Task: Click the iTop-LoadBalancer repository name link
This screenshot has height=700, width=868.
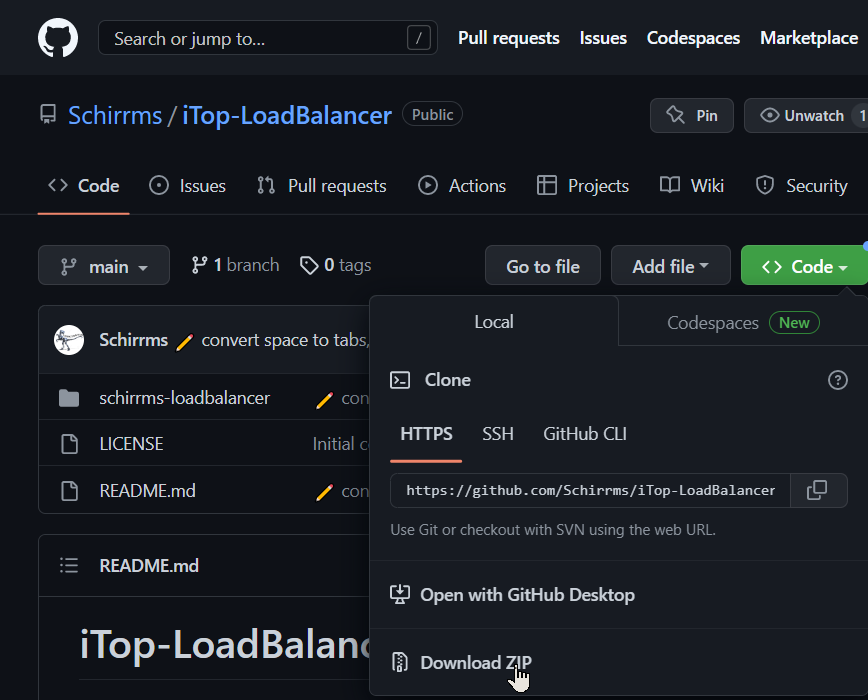Action: pyautogui.click(x=287, y=116)
